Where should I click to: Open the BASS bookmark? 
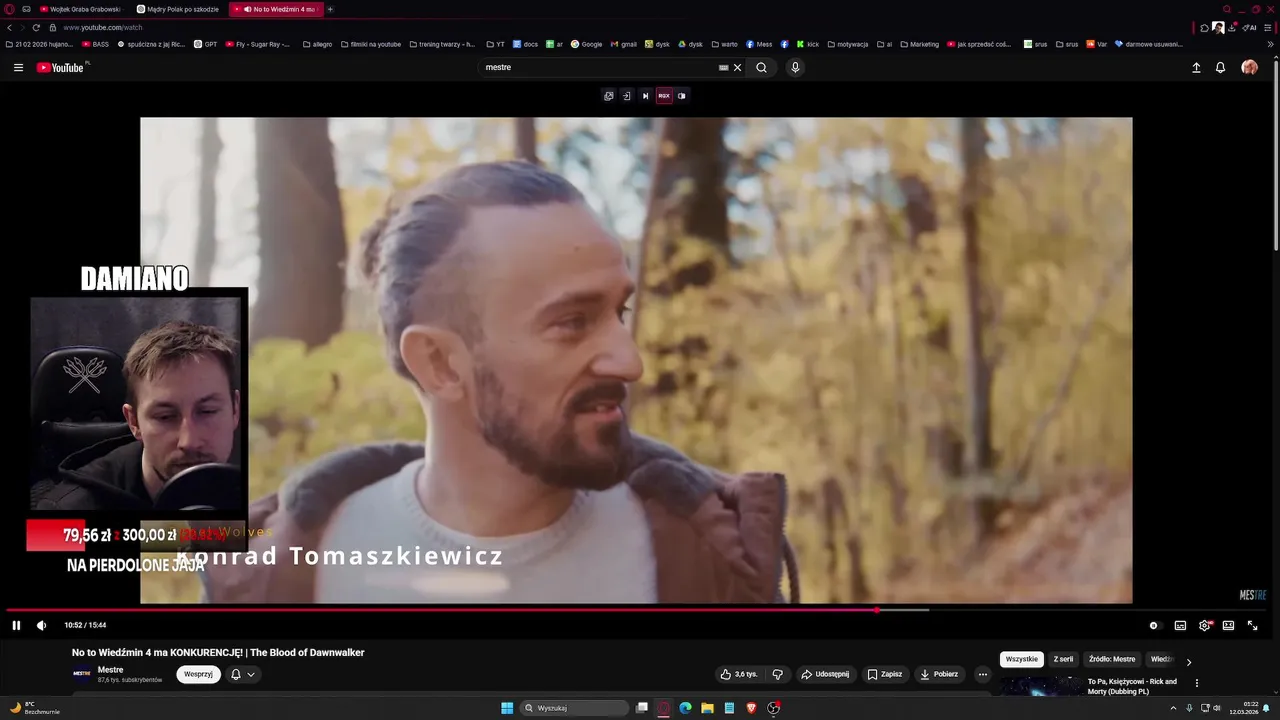(x=96, y=44)
